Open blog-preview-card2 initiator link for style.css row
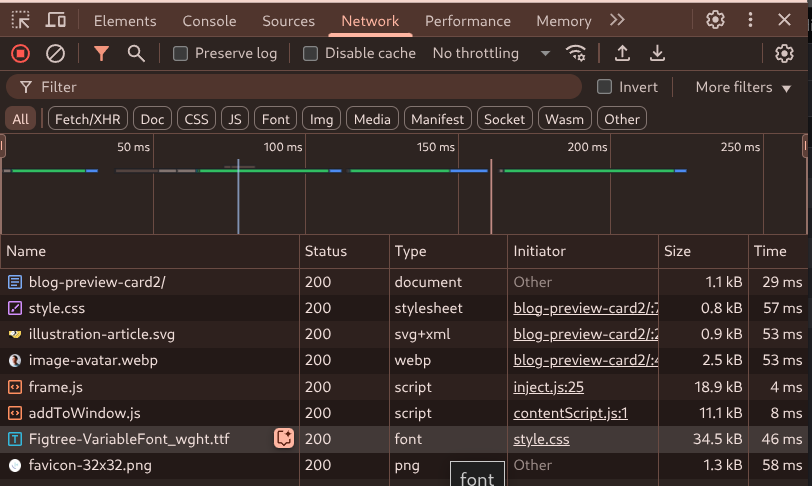 point(586,308)
